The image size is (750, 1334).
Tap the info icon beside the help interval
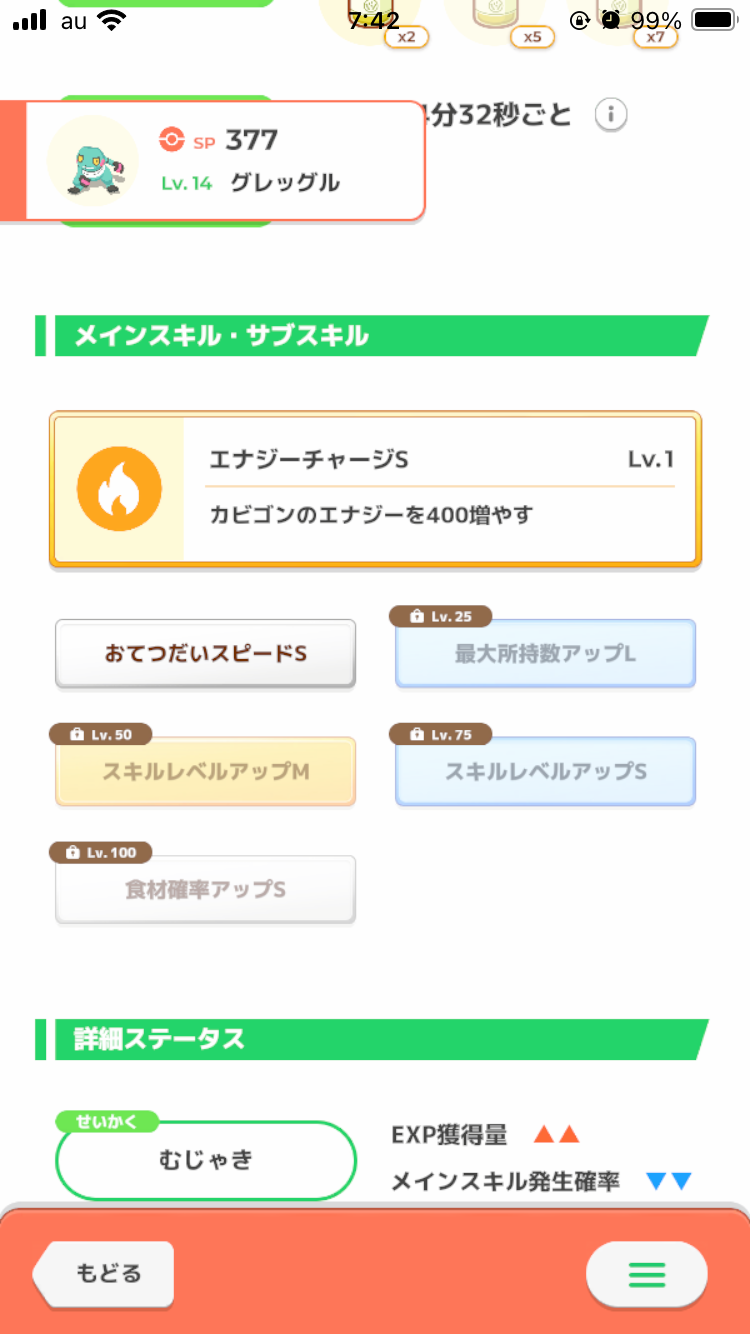tap(611, 115)
